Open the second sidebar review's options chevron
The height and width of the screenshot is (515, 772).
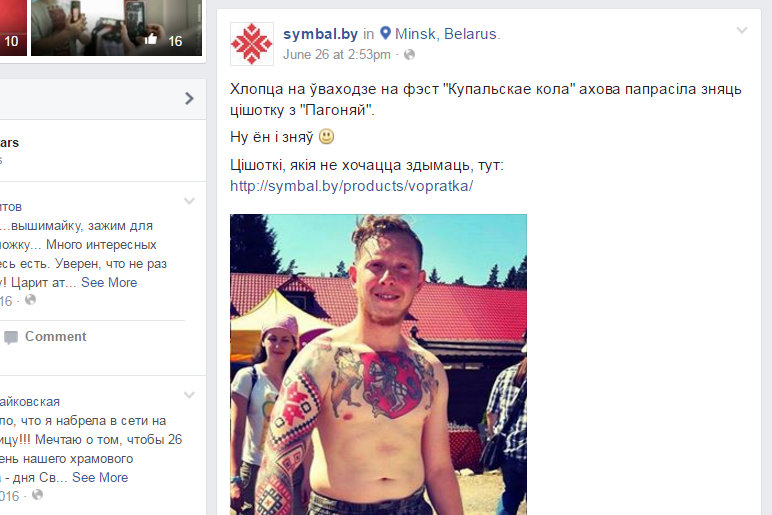pyautogui.click(x=190, y=395)
